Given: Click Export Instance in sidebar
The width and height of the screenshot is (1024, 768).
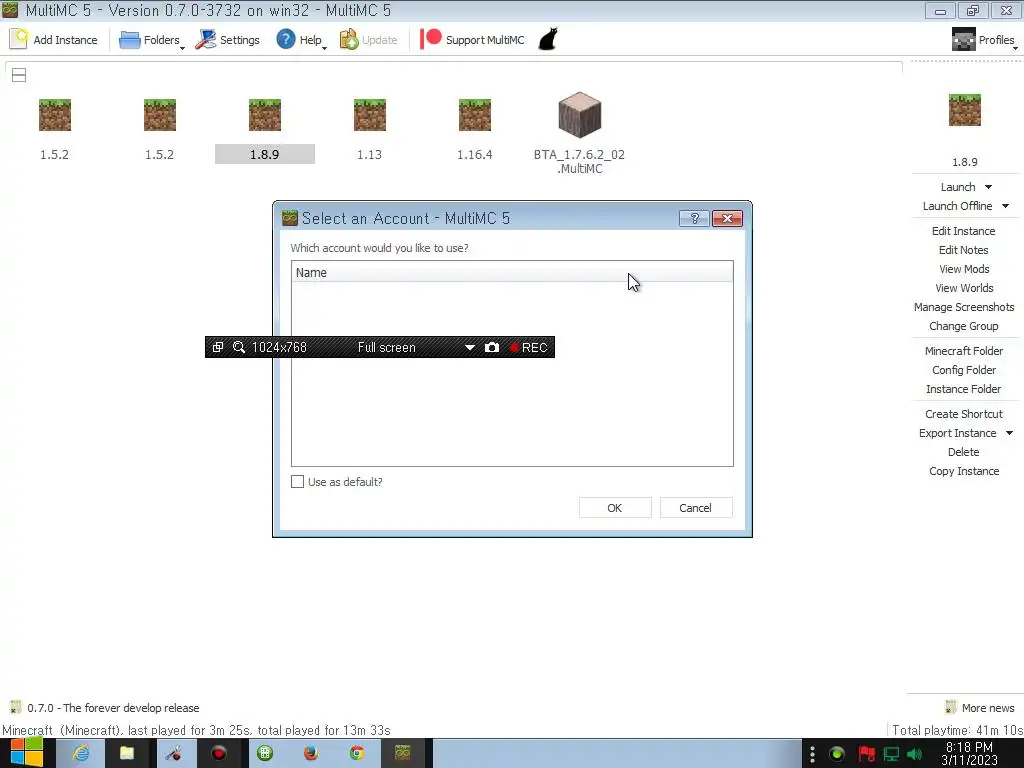Looking at the screenshot, I should click(957, 433).
